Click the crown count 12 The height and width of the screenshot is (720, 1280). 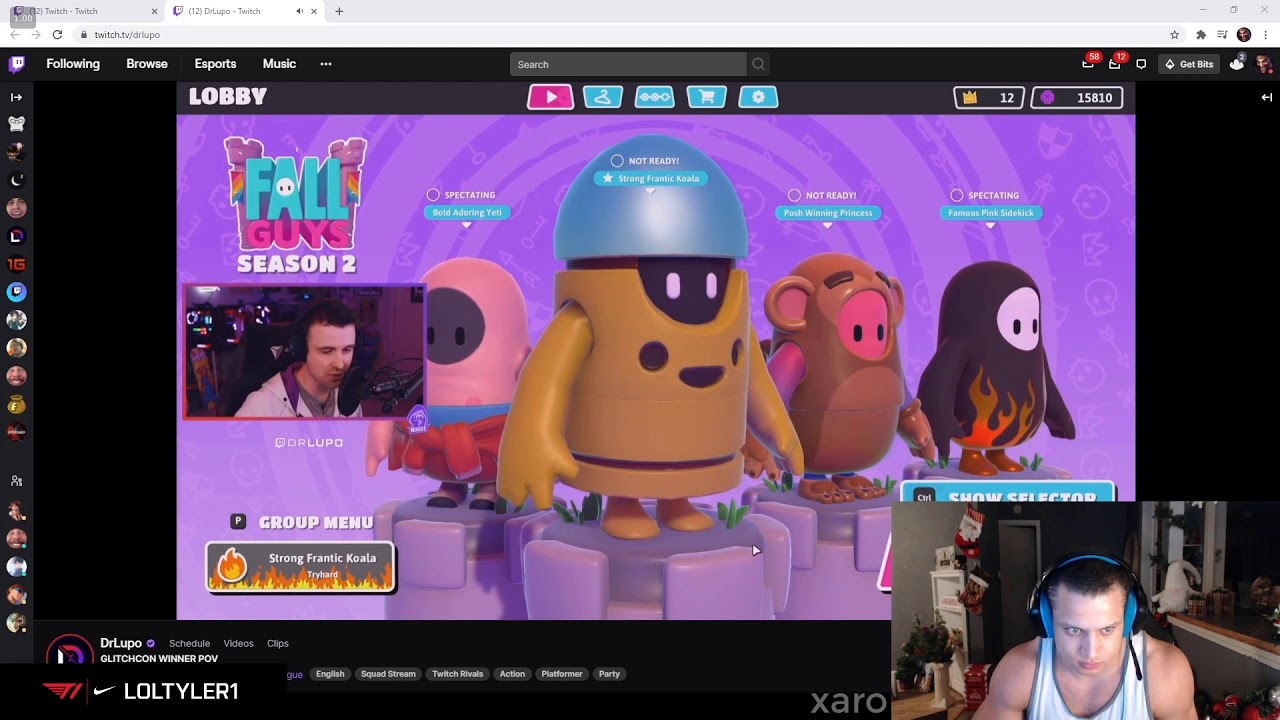[989, 98]
